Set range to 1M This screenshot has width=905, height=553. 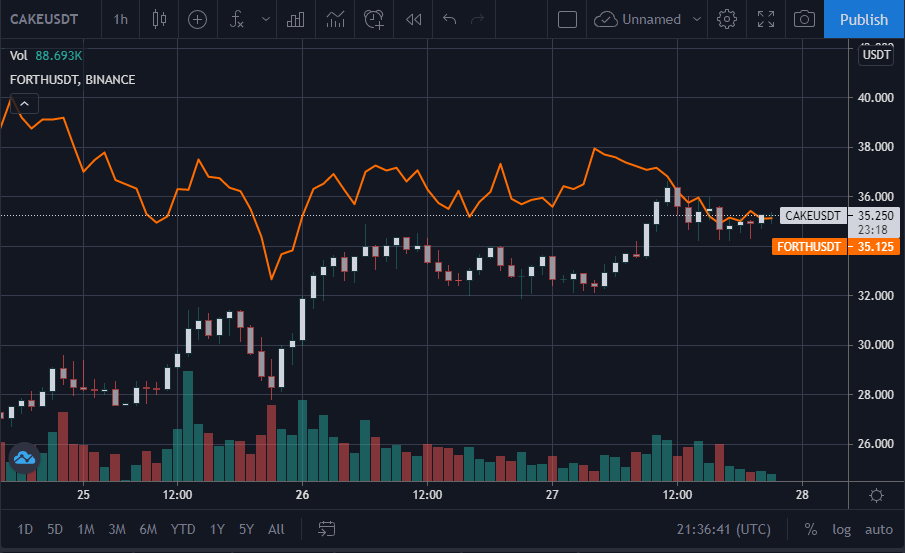(x=86, y=529)
